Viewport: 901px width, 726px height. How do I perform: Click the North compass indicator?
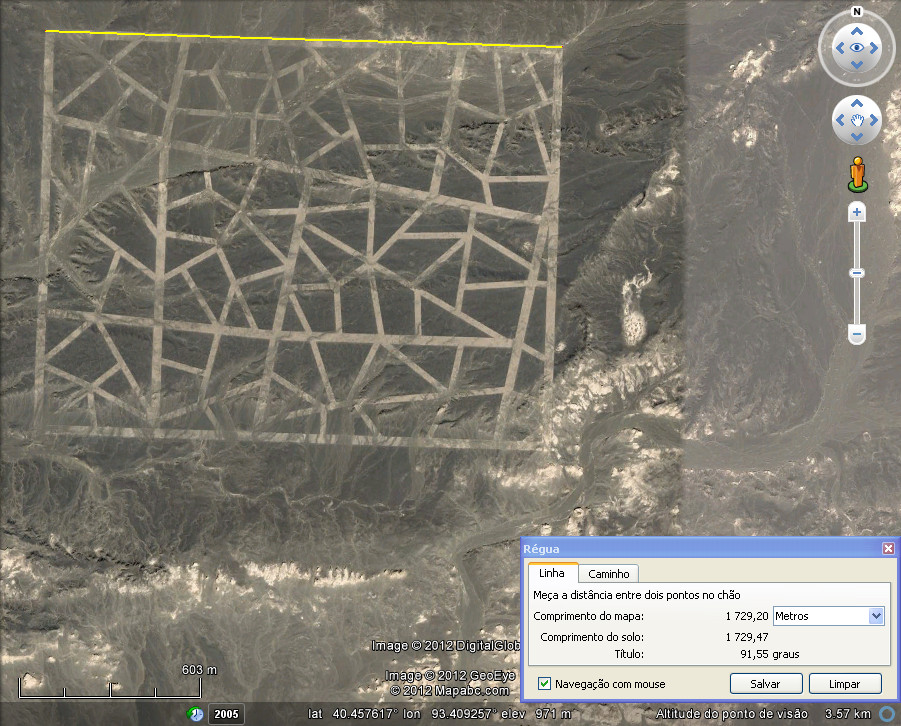tap(856, 12)
